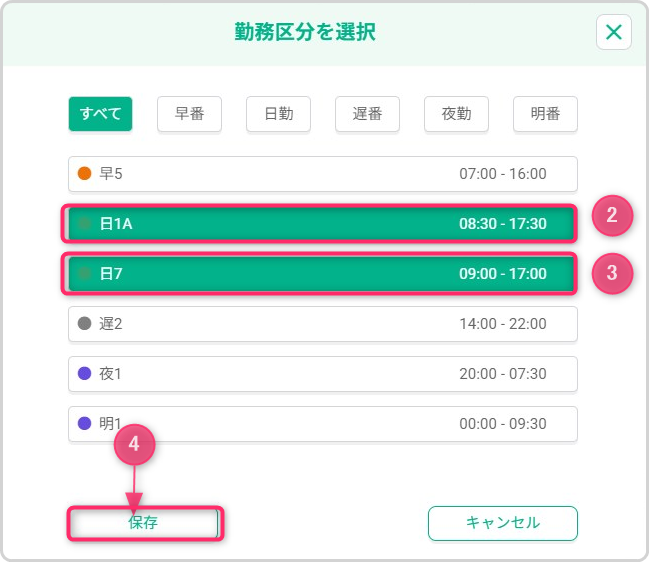Screen dimensions: 649x562
Task: Toggle the selected 日7 shift
Action: (322, 274)
